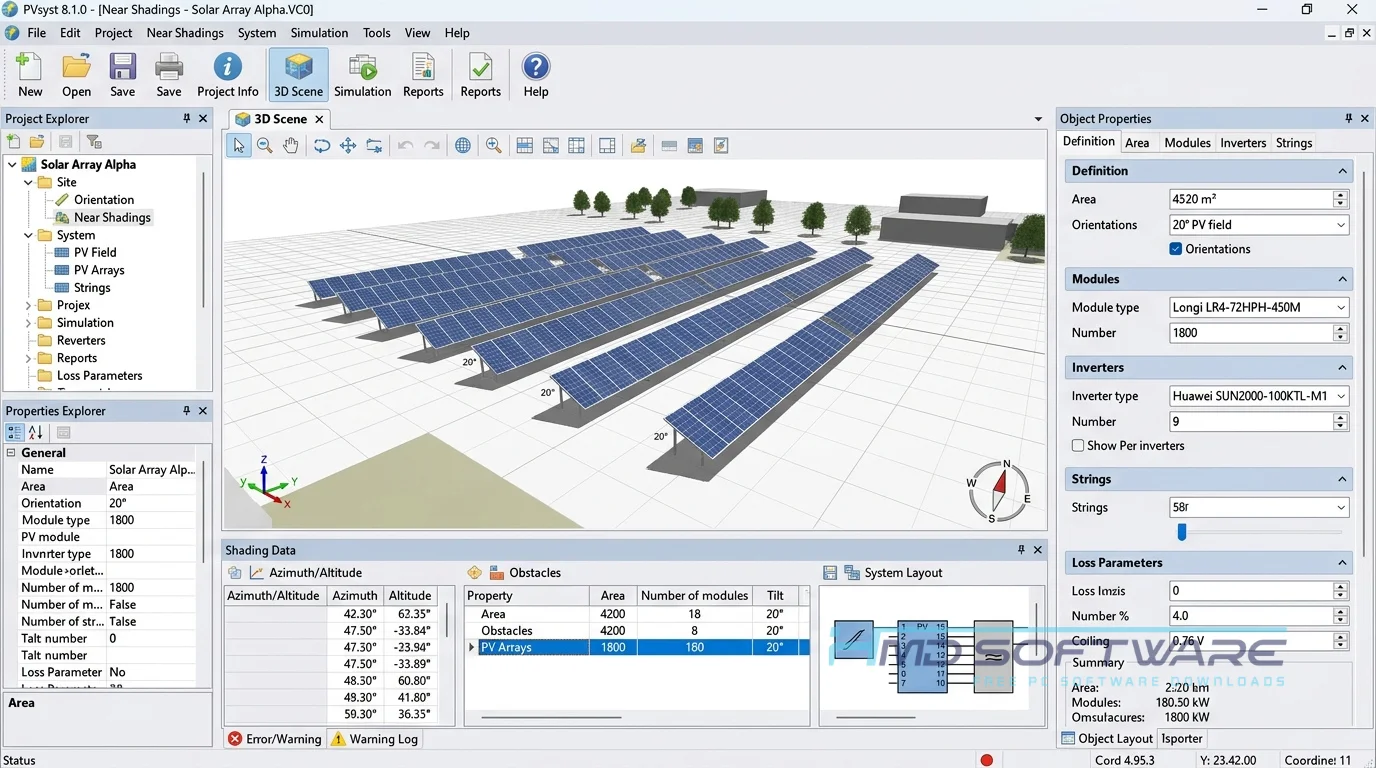Select the magnifier zoom tool beside the pointer
Screen dimensions: 1376x768
point(264,145)
